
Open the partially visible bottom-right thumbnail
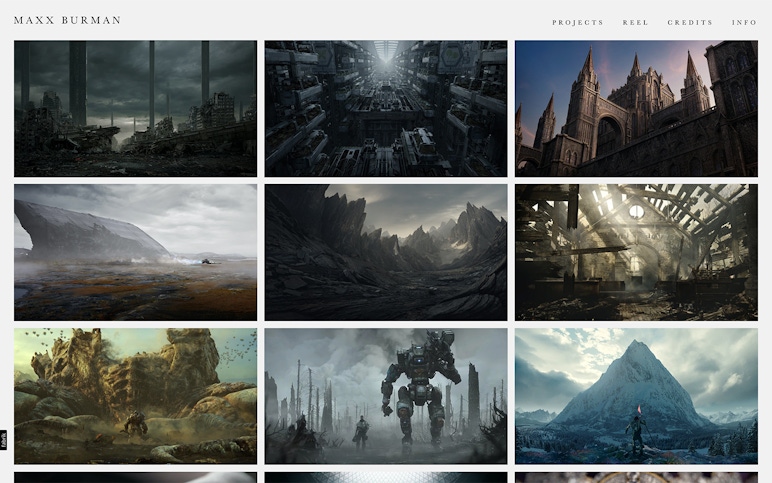pyautogui.click(x=636, y=477)
